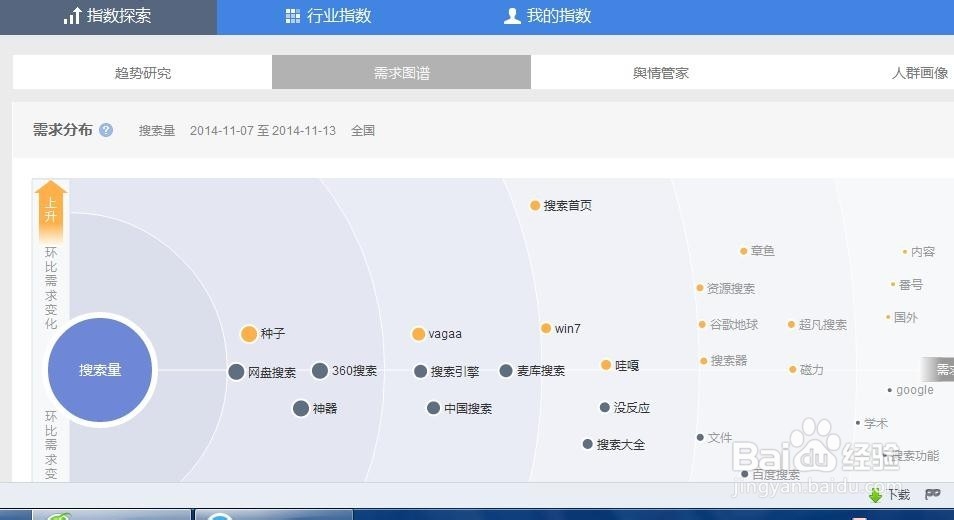Click the bar chart icon in 指数探索
The height and width of the screenshot is (520, 954).
72,16
